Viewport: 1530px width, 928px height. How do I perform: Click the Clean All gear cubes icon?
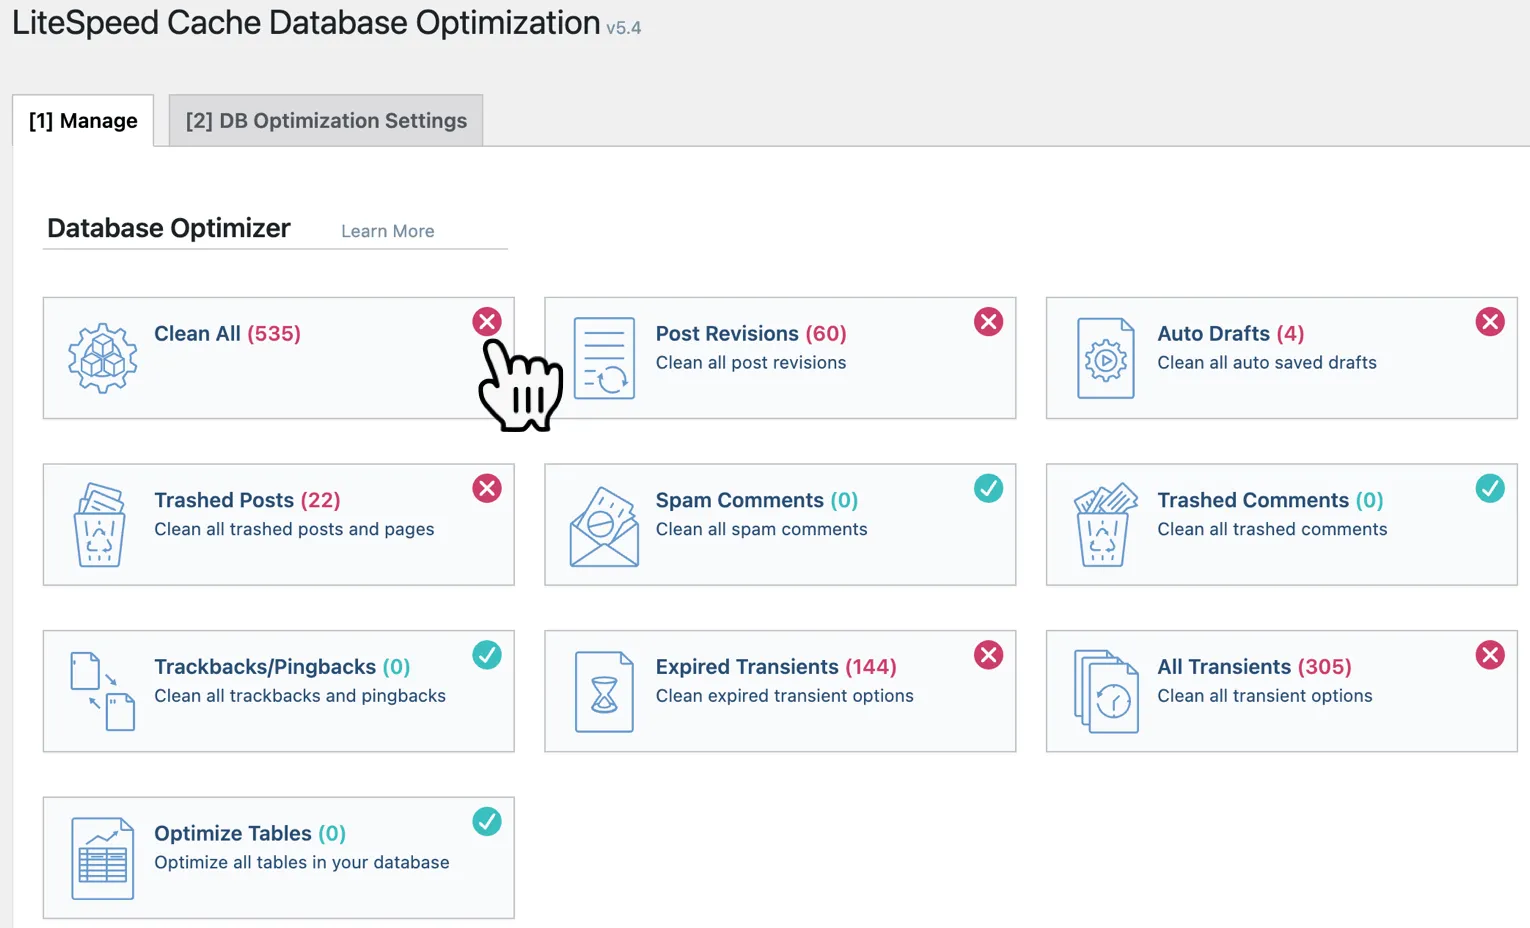[102, 358]
